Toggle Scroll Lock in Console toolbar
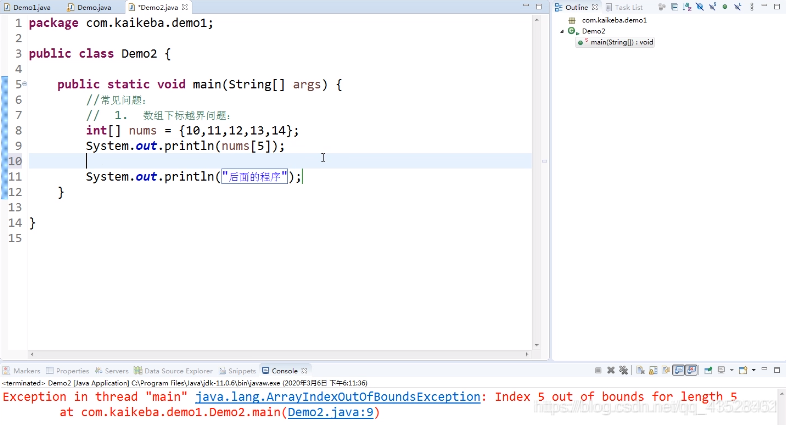 653,370
